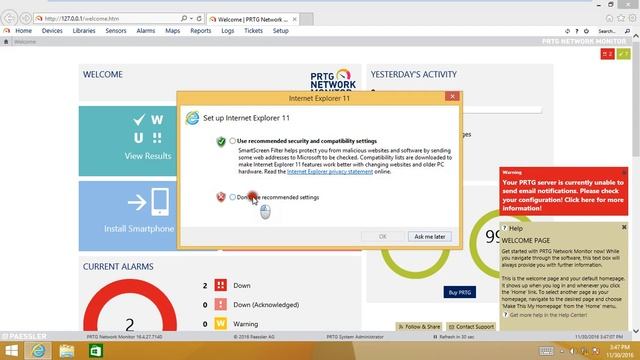
Task: Click the browser forward button
Action: [26, 18]
